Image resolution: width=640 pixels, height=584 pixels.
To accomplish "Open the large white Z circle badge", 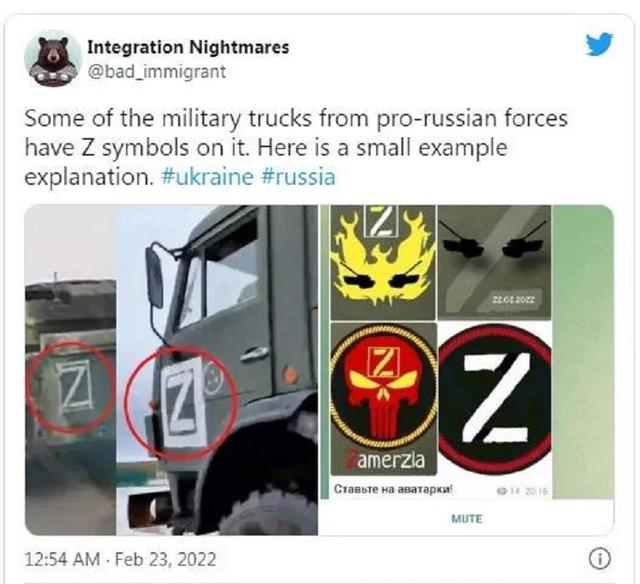I will [495, 399].
